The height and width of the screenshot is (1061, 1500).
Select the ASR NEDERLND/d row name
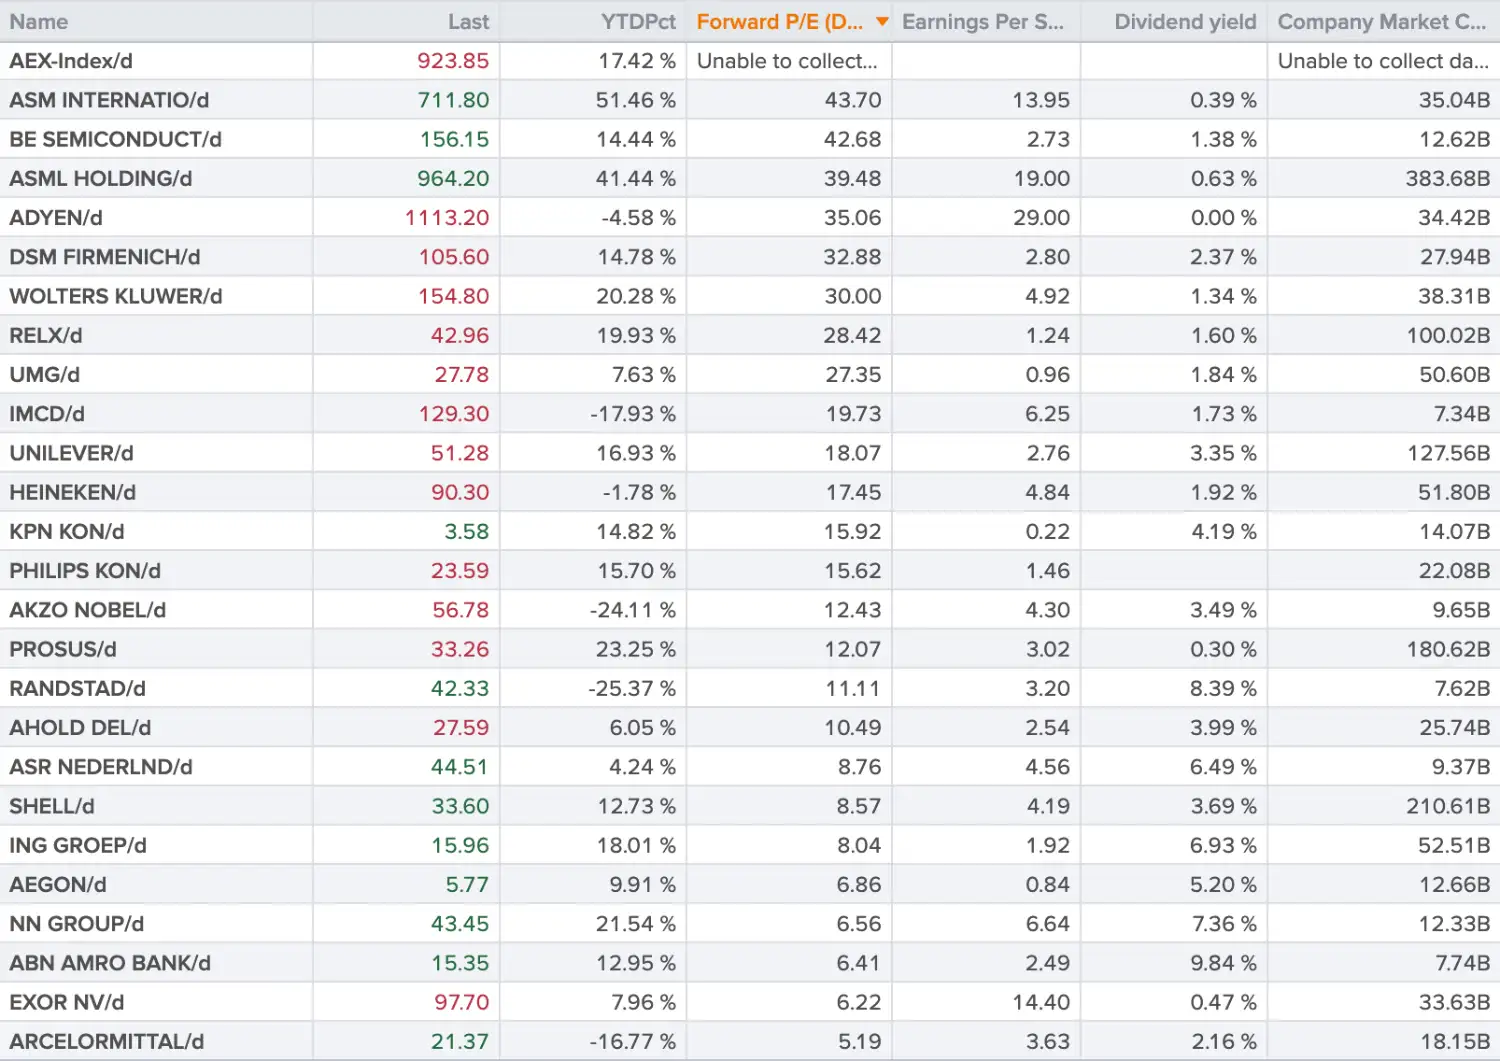[101, 767]
